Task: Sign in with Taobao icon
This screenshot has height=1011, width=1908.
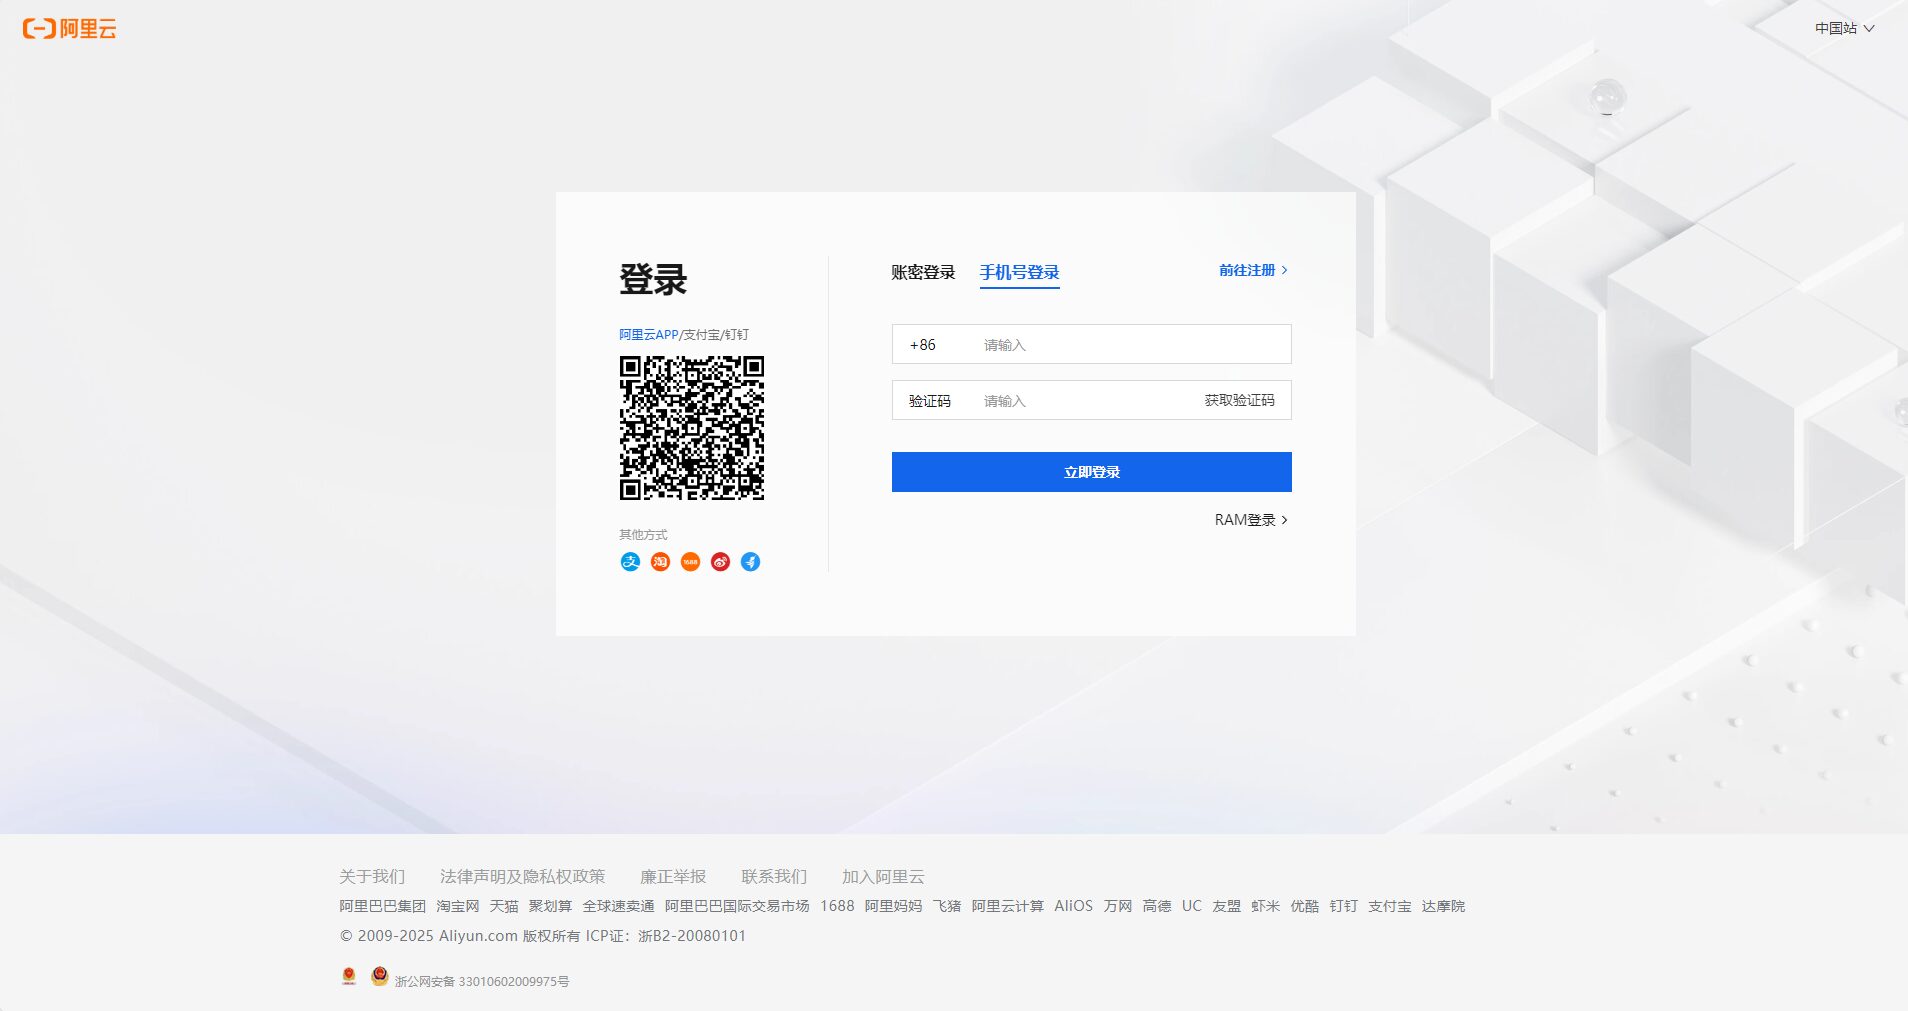Action: click(x=660, y=561)
